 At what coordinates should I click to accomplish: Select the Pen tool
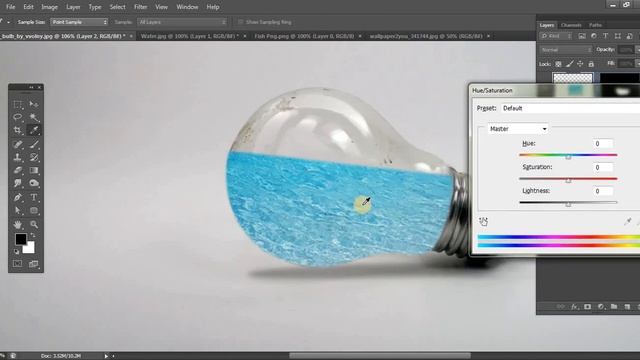click(x=18, y=198)
